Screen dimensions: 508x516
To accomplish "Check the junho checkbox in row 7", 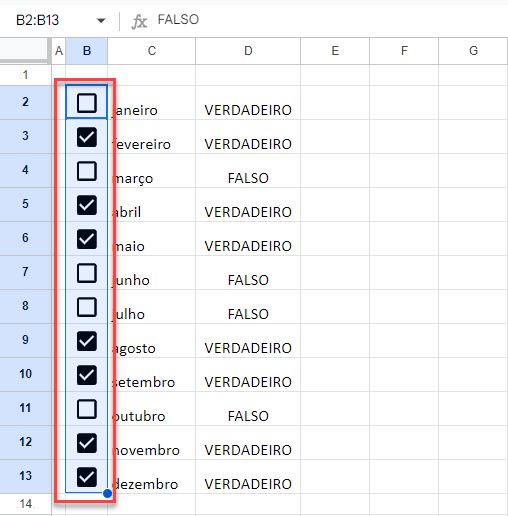I will 87,273.
